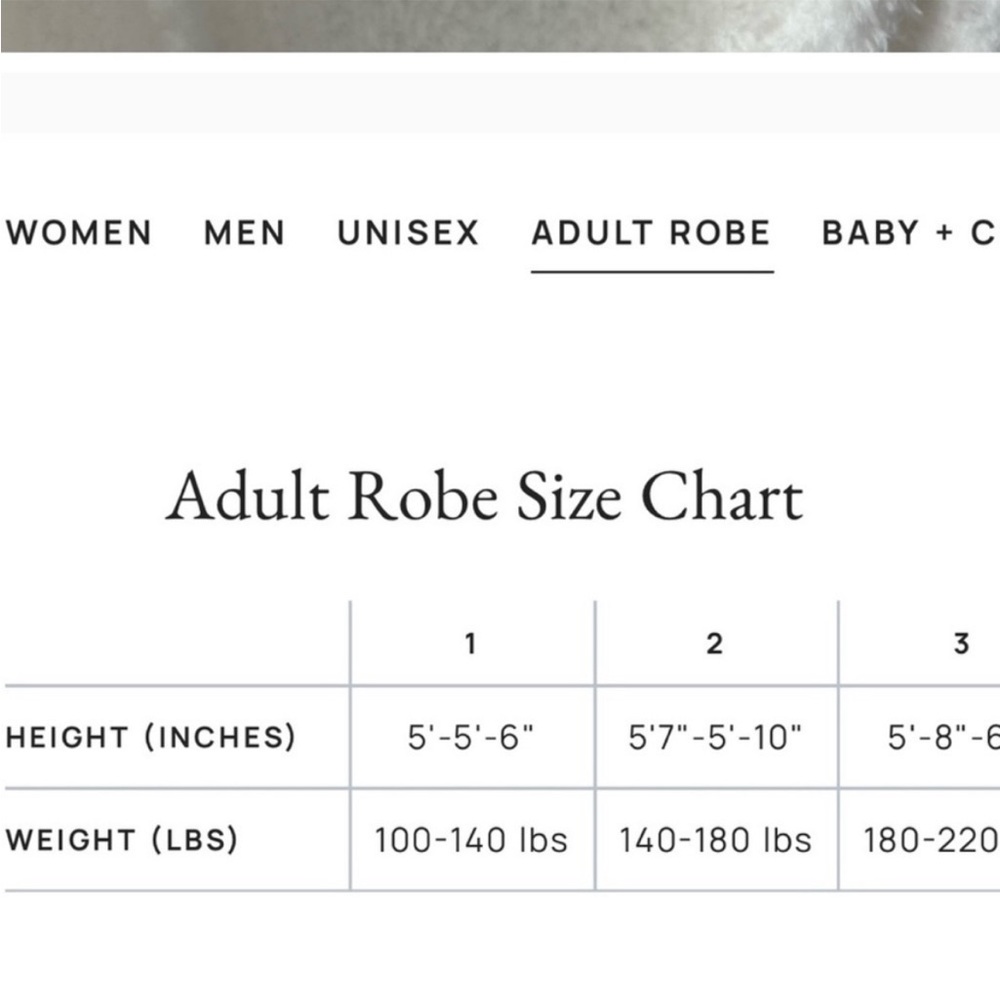
Task: Select the size 2 column header
Action: tap(714, 643)
